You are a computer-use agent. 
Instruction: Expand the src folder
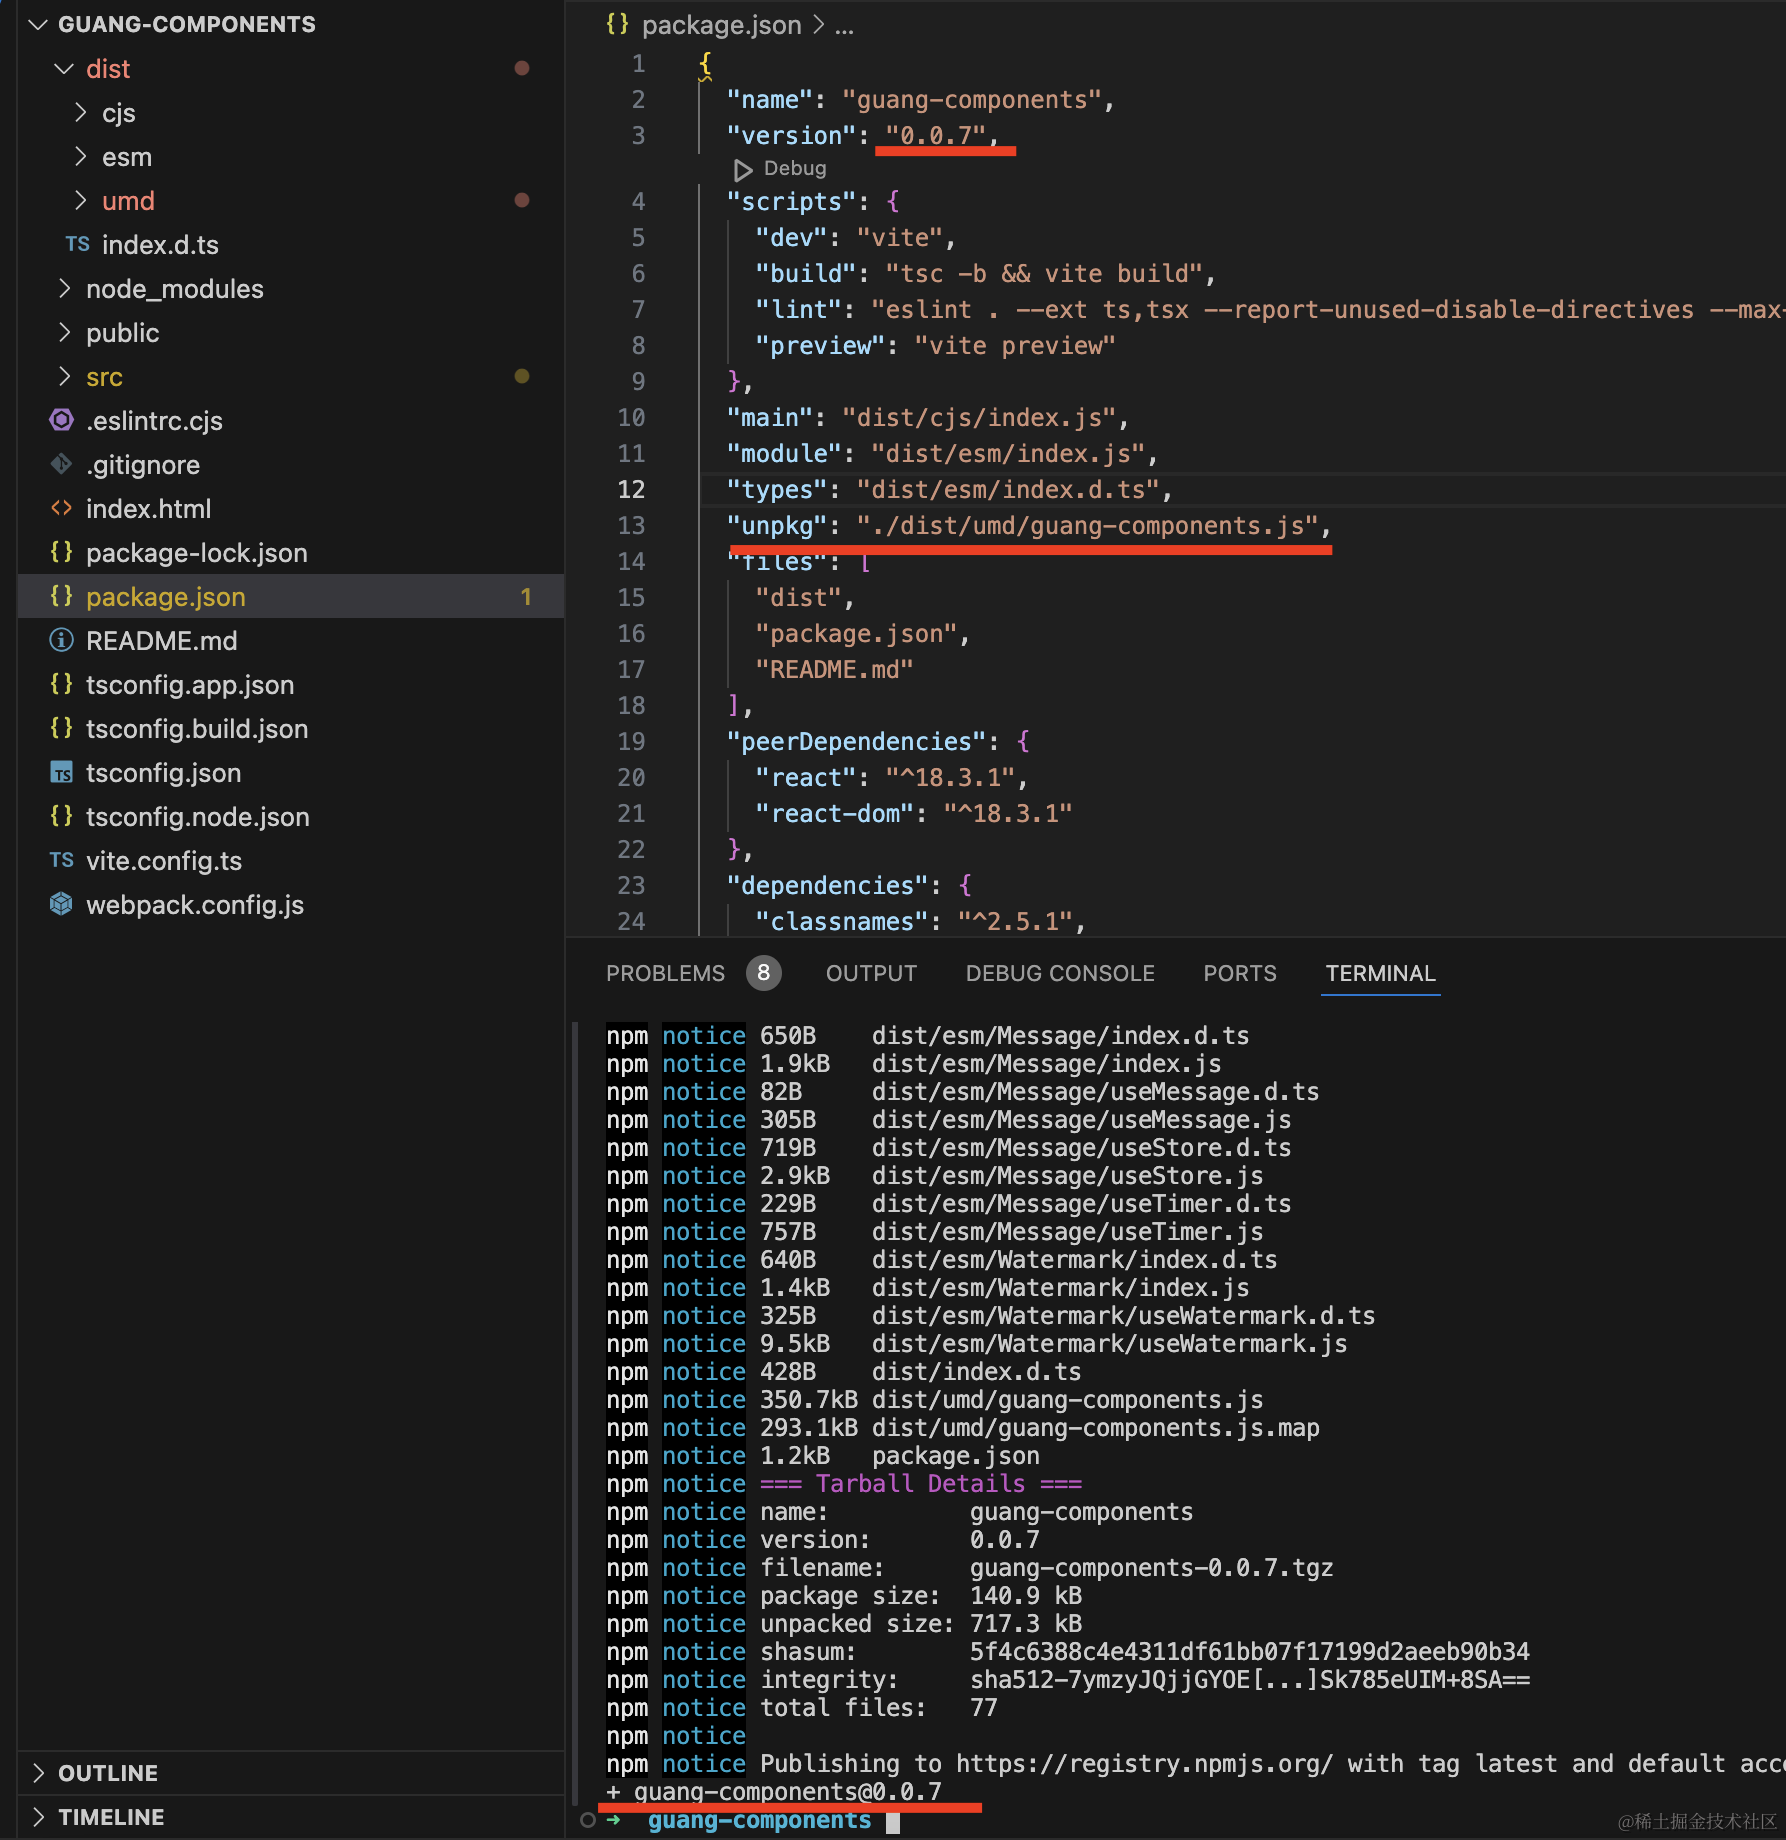click(x=64, y=376)
